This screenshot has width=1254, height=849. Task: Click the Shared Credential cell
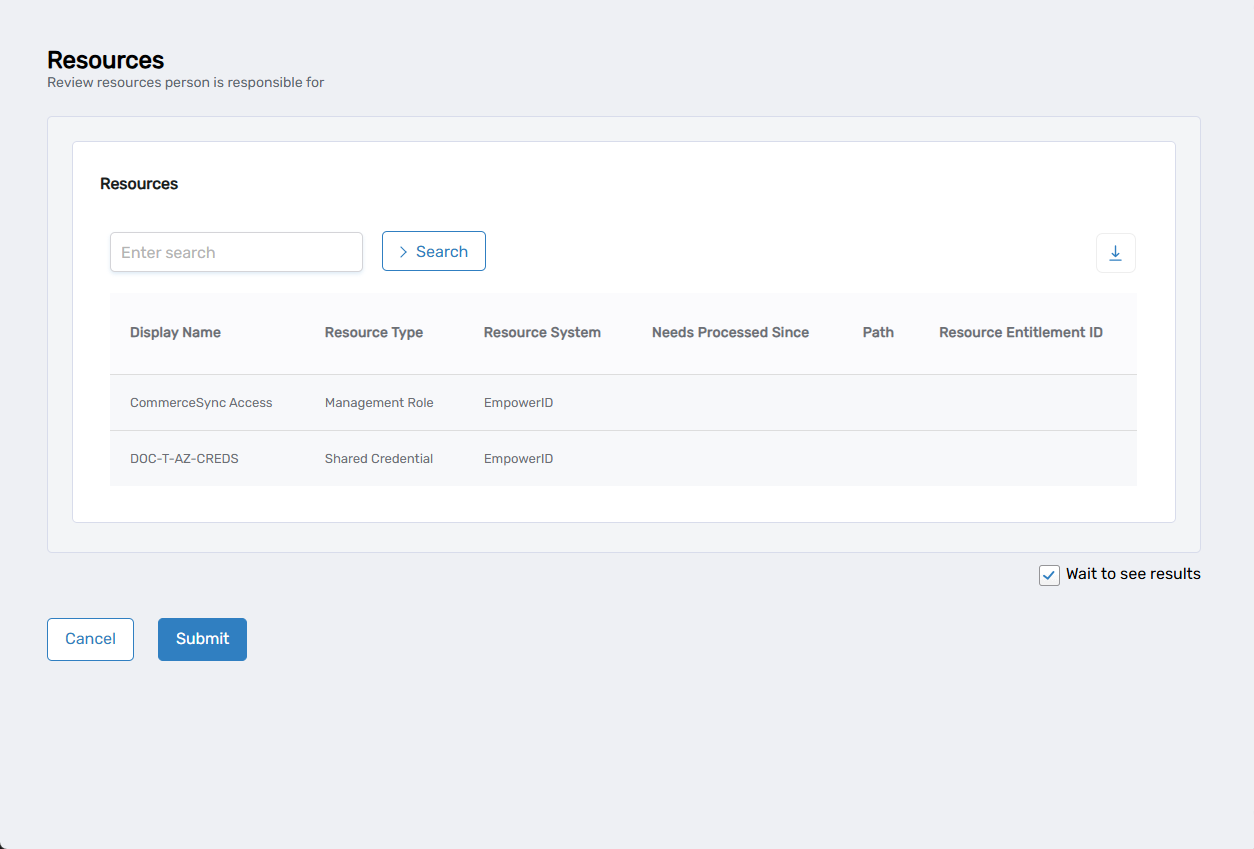pyautogui.click(x=379, y=458)
